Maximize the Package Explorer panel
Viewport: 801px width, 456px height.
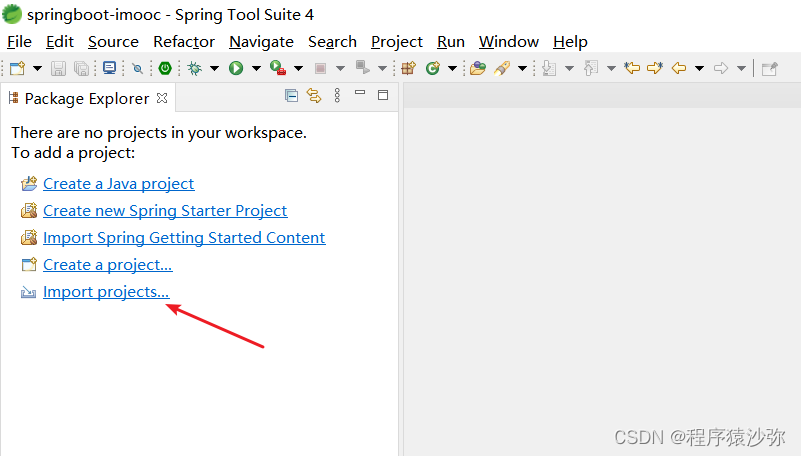[383, 95]
